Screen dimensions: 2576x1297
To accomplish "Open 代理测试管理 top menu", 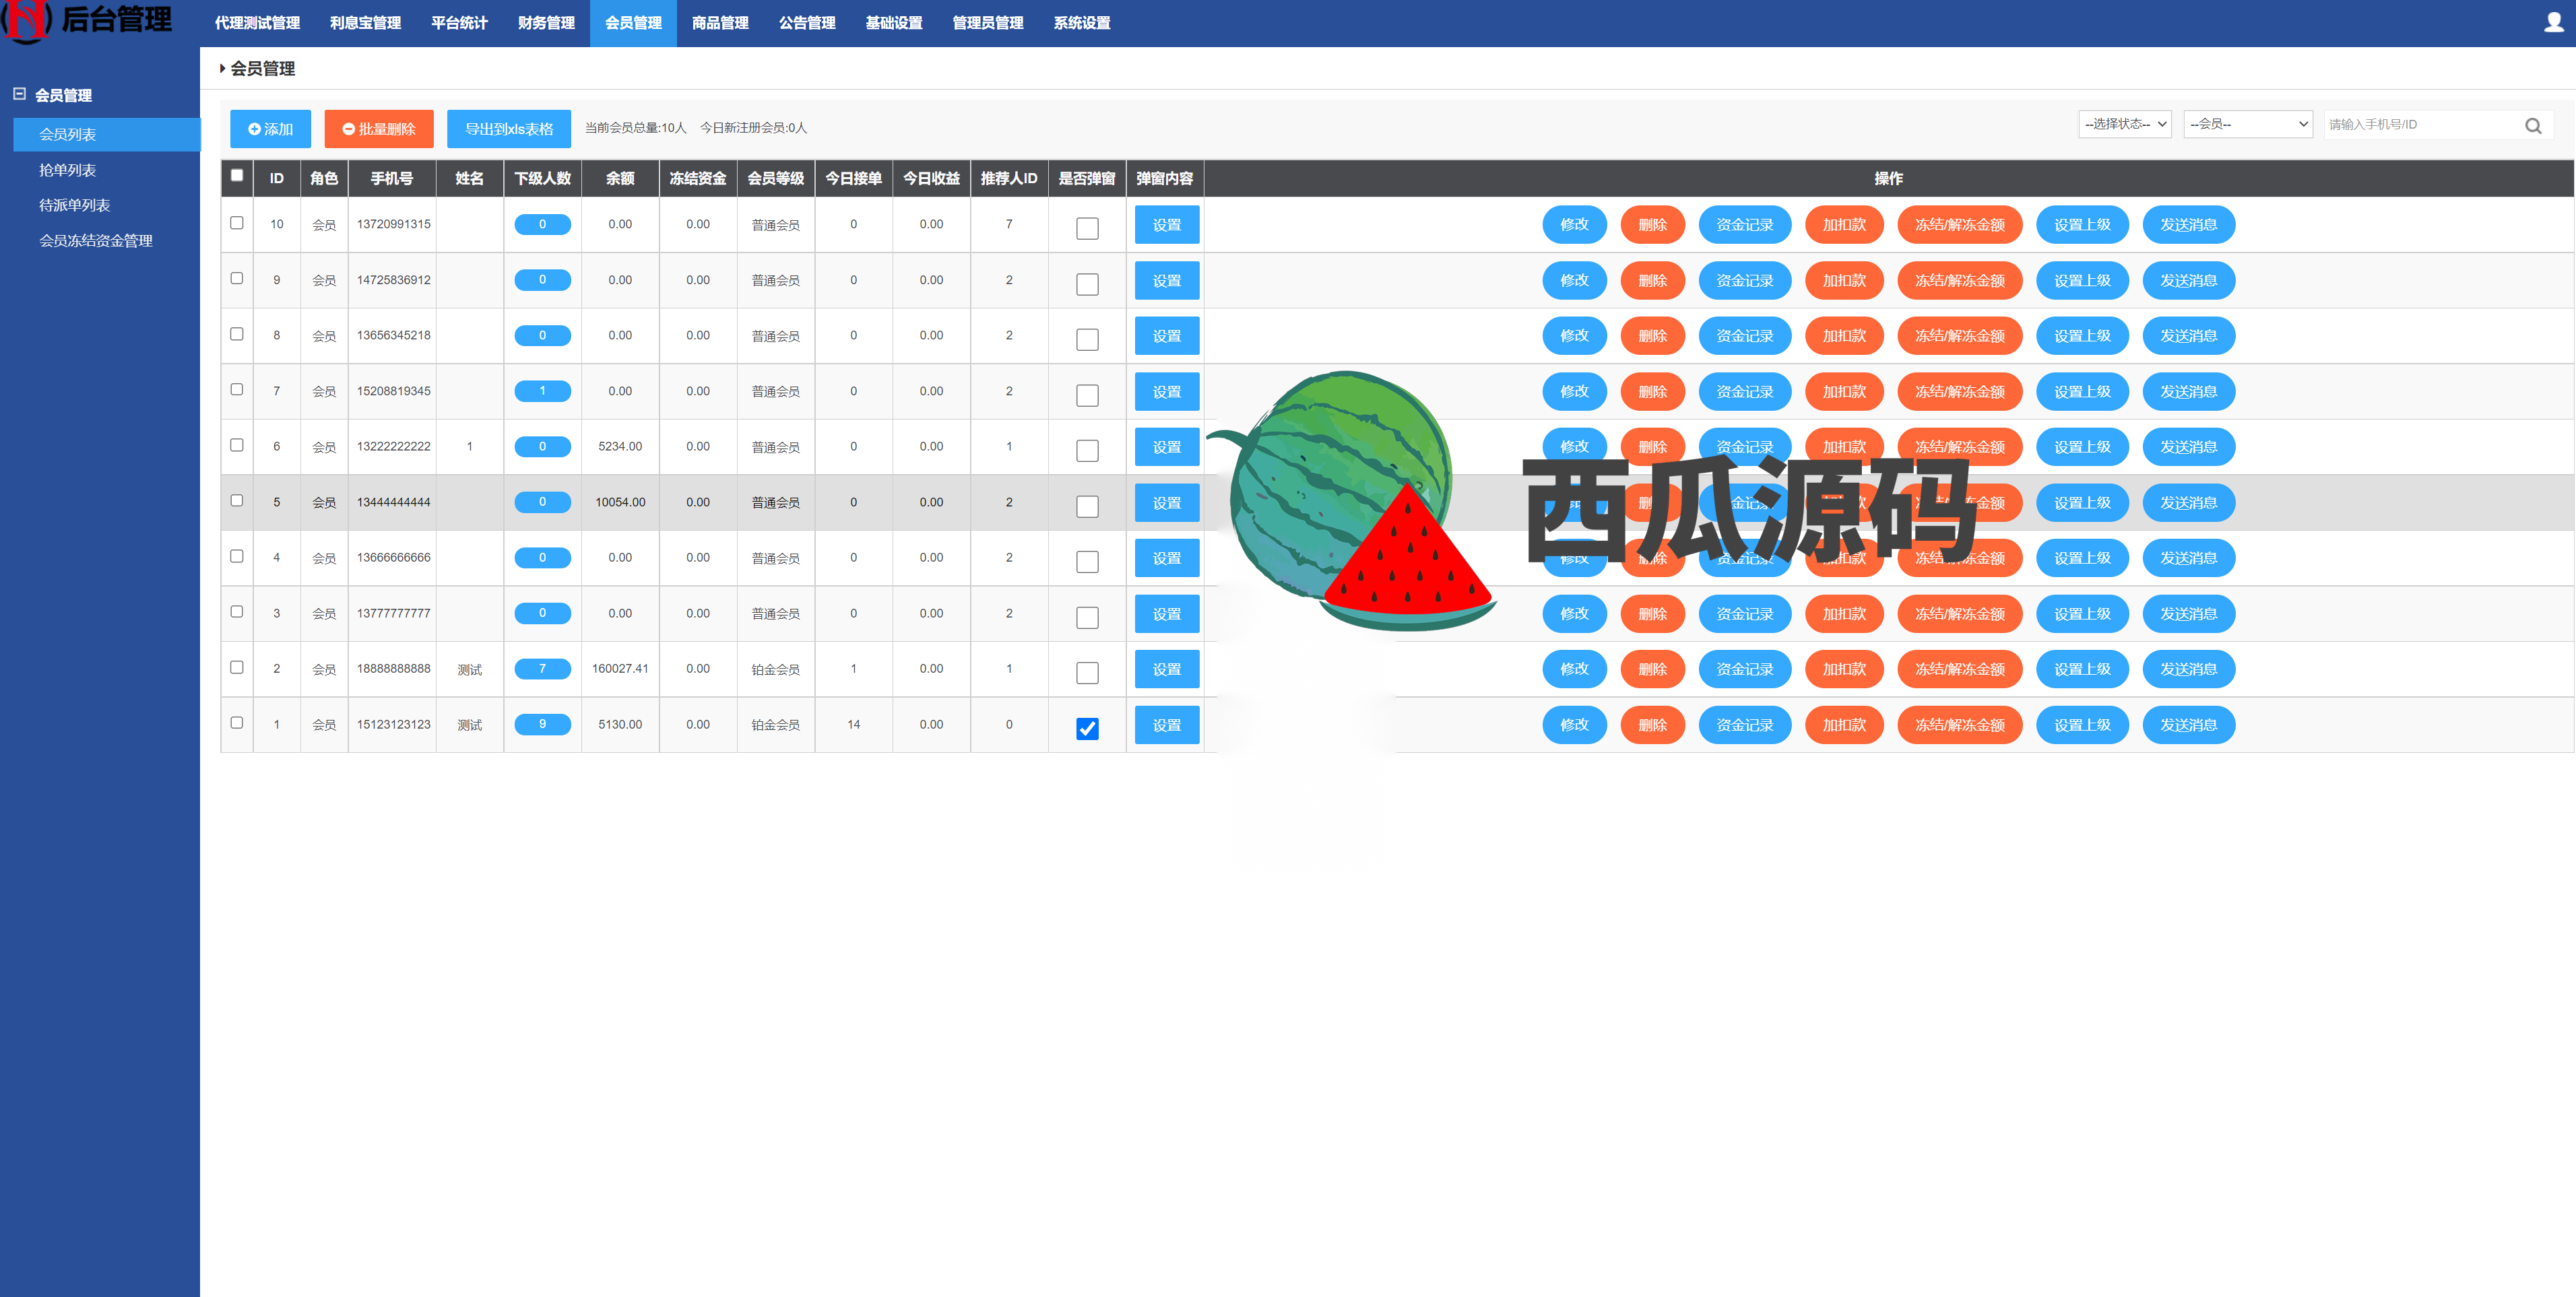I will (x=257, y=23).
